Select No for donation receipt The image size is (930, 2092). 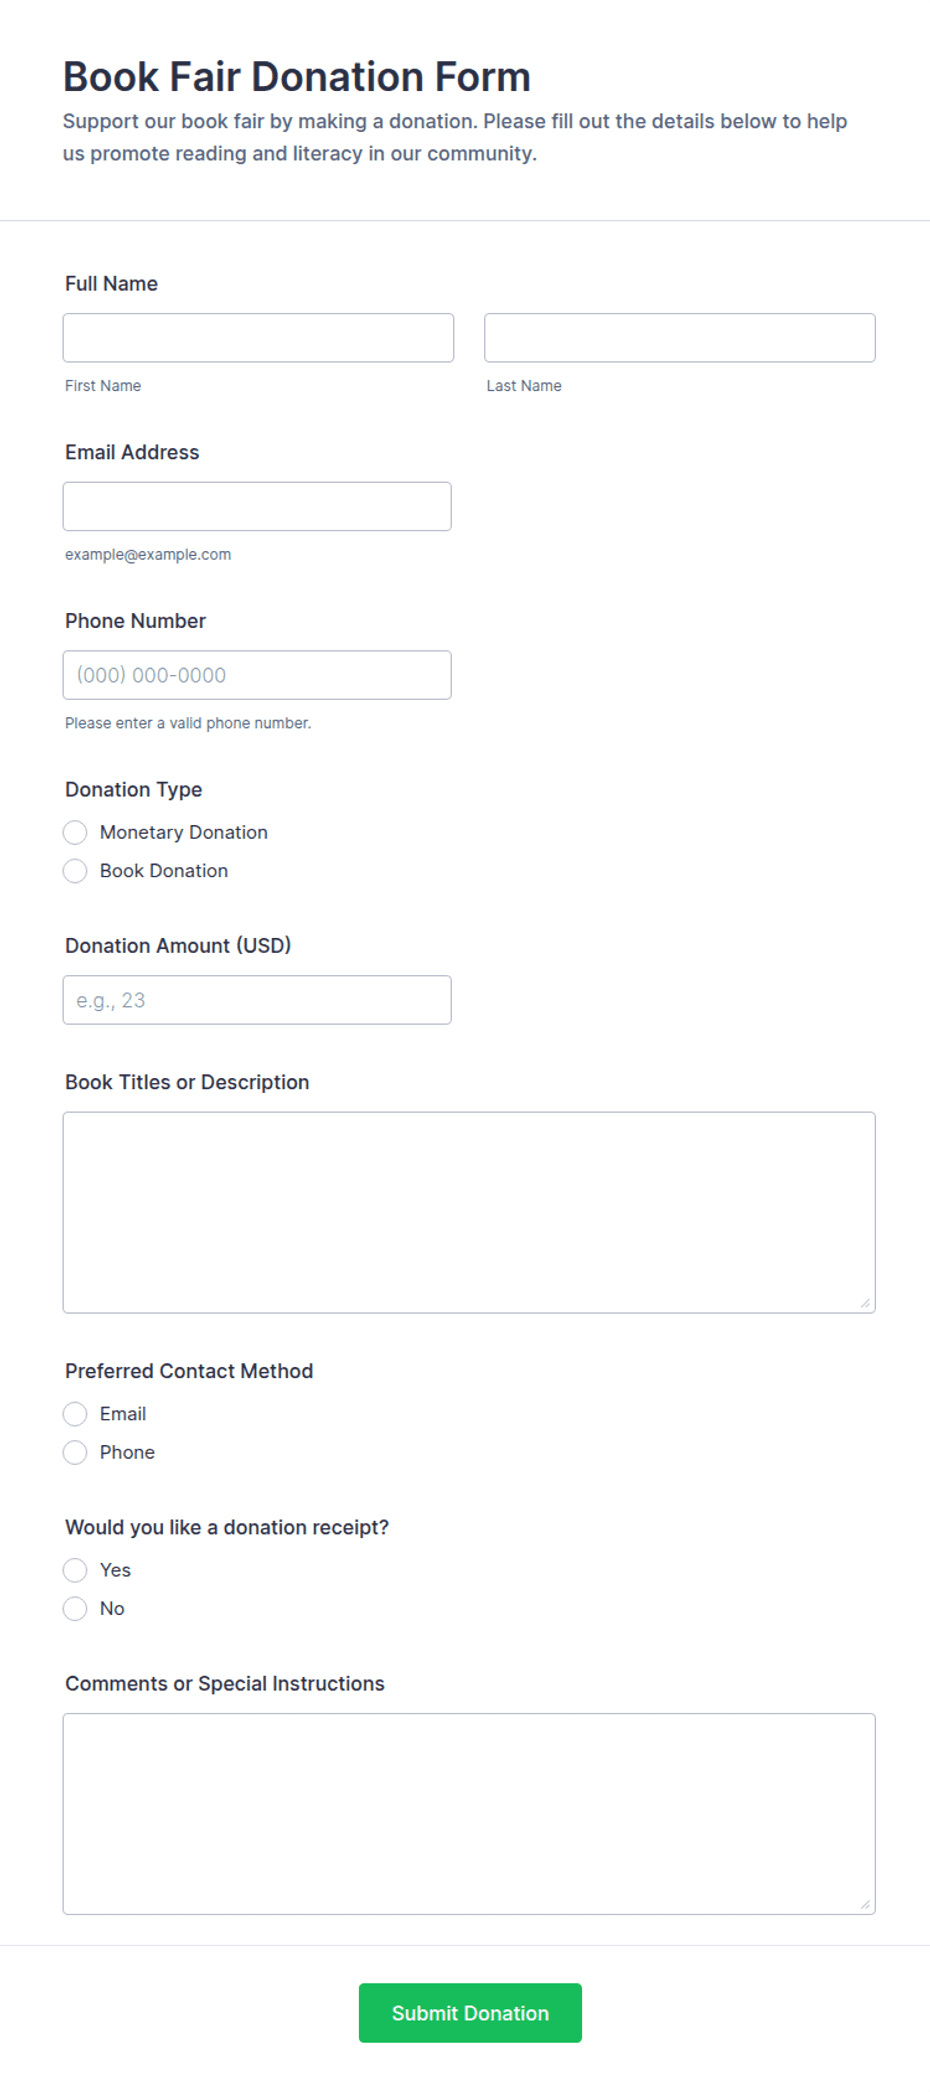pyautogui.click(x=75, y=1608)
